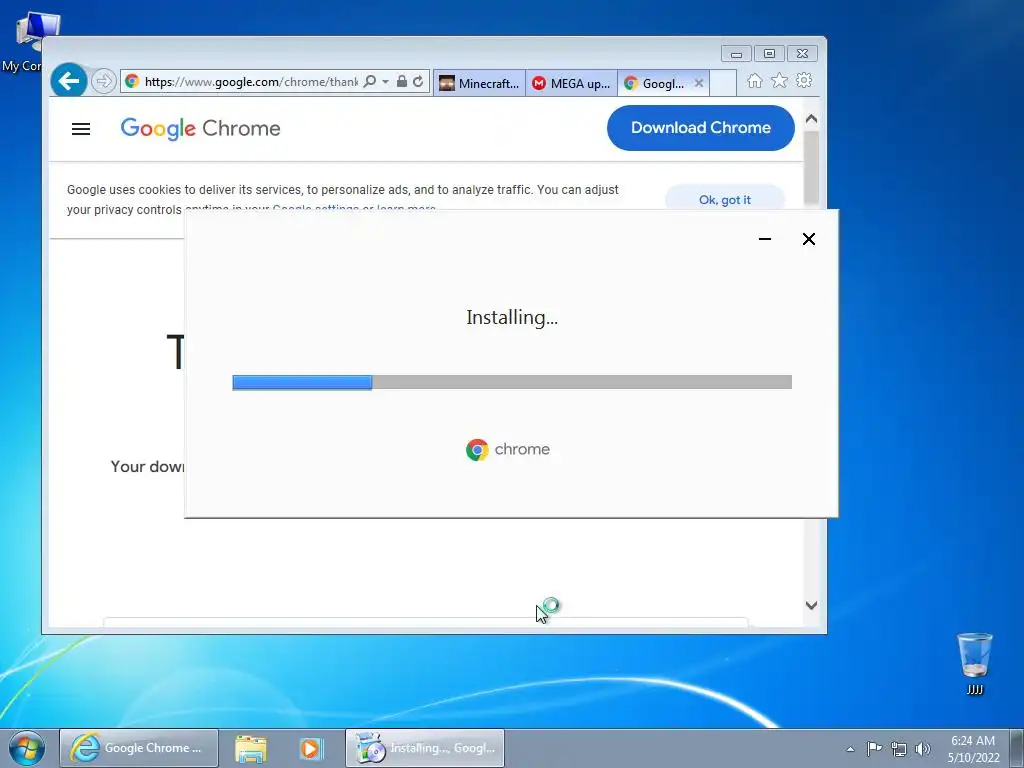Close the Google tab with its X
1024x768 pixels.
(x=699, y=83)
